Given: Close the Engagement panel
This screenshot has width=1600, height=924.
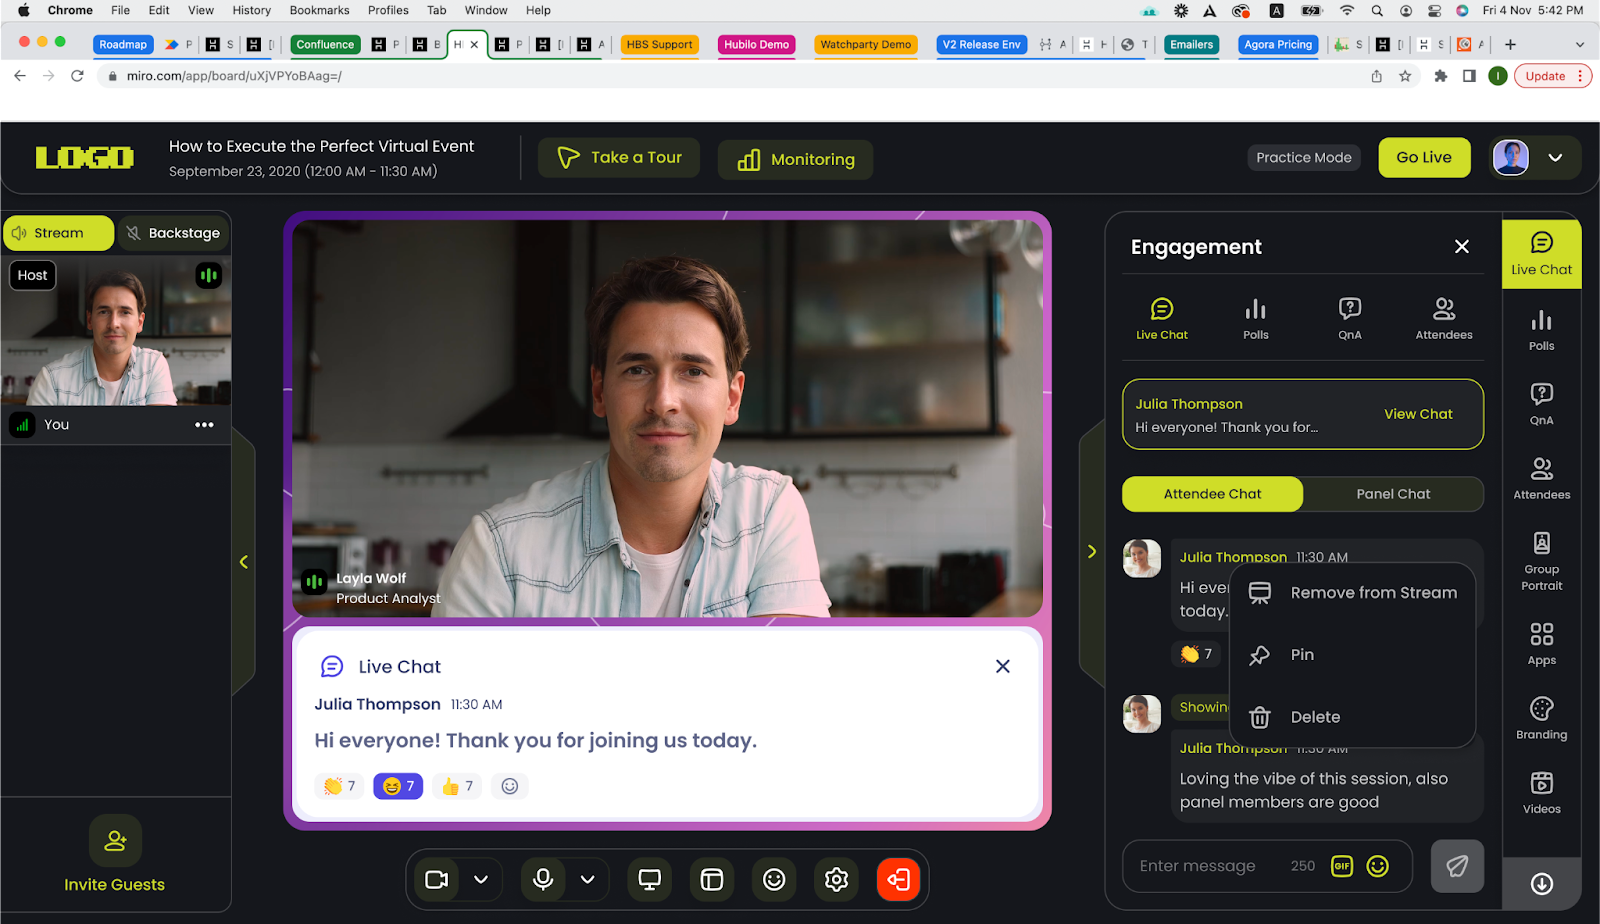Looking at the screenshot, I should pyautogui.click(x=1461, y=246).
